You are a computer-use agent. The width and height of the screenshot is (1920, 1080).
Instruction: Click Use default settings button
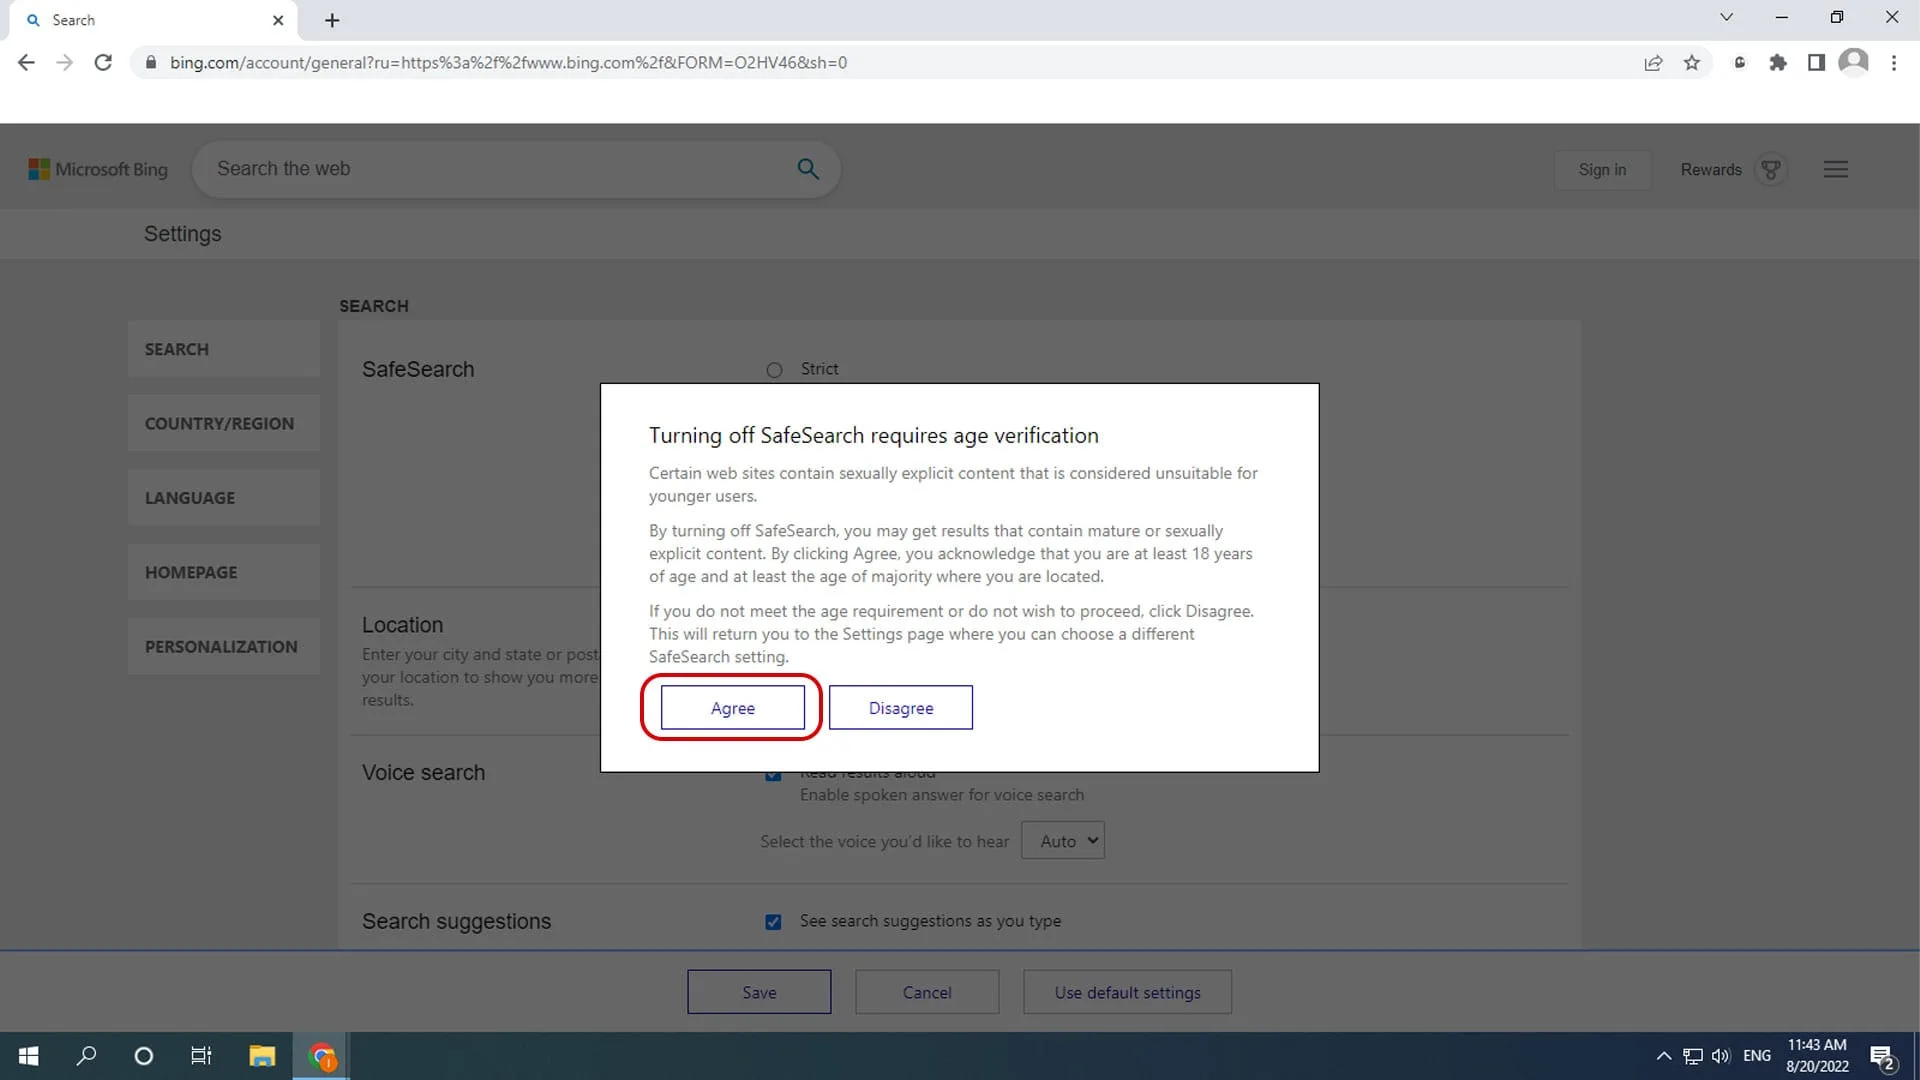click(x=1127, y=992)
